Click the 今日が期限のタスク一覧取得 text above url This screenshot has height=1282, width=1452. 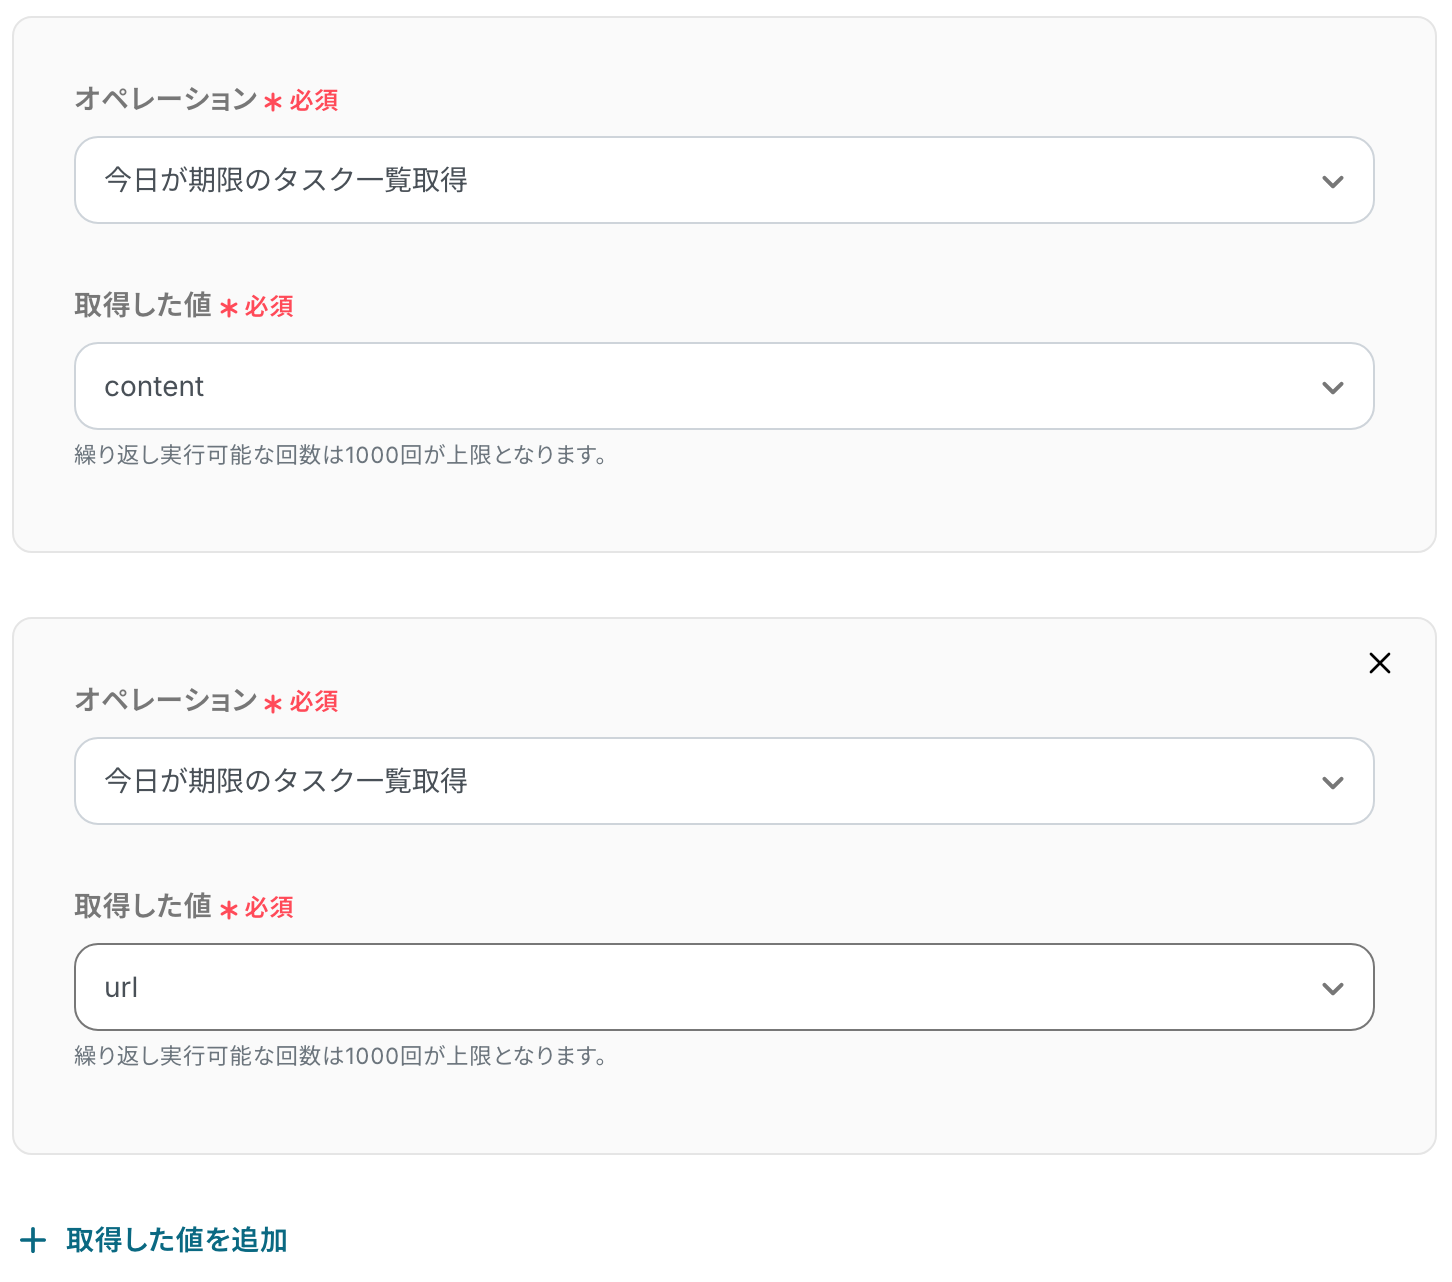(x=286, y=781)
